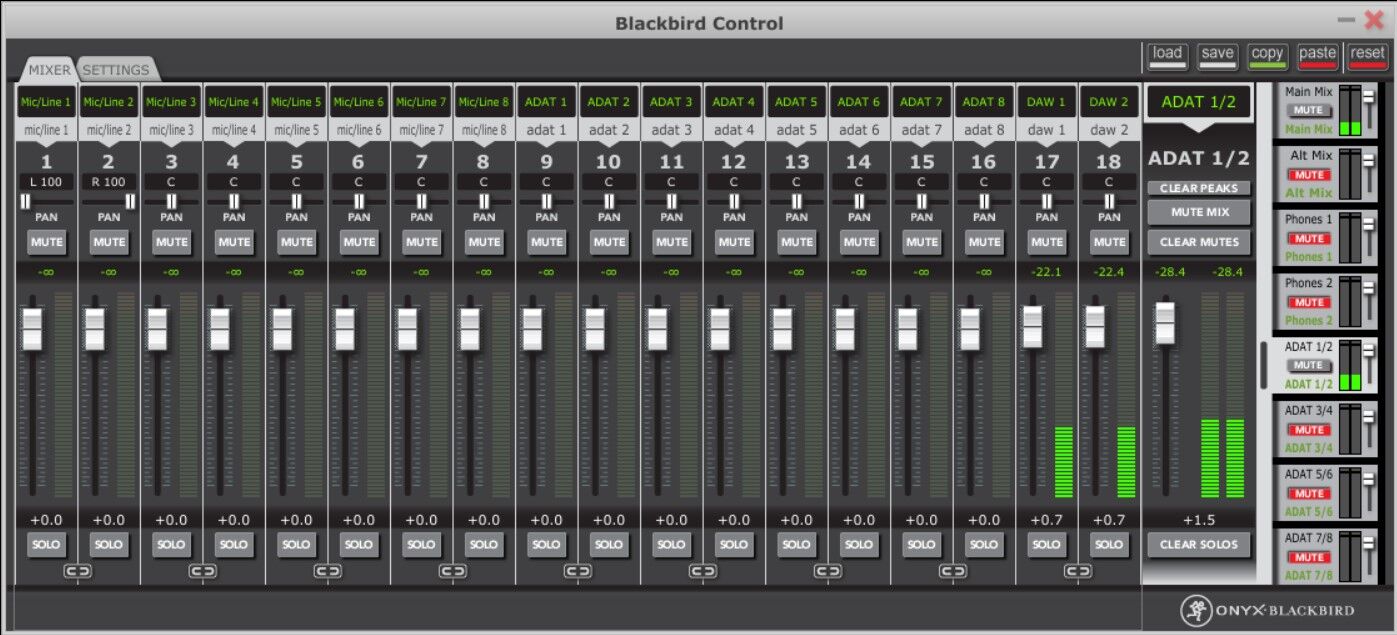
Task: Click the output bus list scrollbar
Action: tap(1264, 365)
